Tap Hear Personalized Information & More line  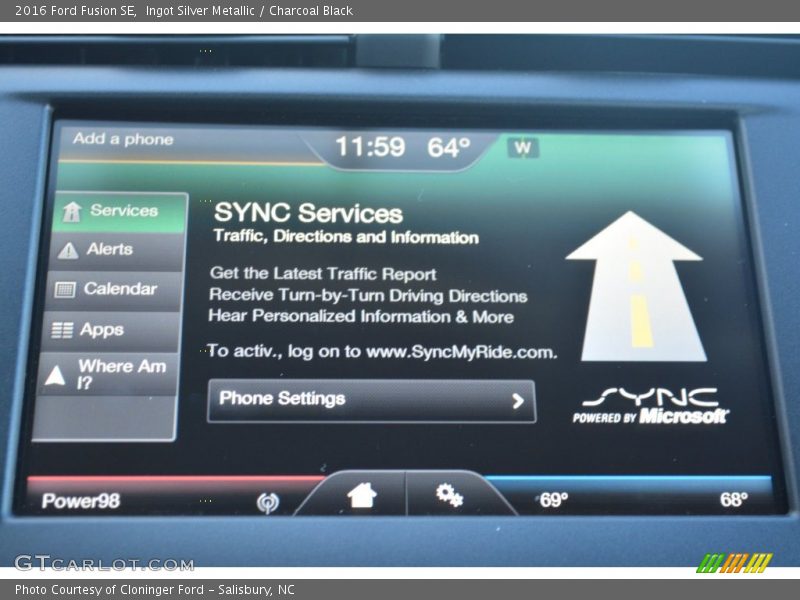coord(361,316)
